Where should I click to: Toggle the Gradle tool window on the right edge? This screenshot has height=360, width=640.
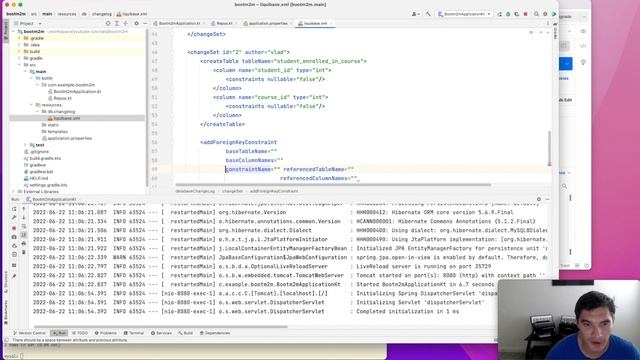tap(555, 31)
